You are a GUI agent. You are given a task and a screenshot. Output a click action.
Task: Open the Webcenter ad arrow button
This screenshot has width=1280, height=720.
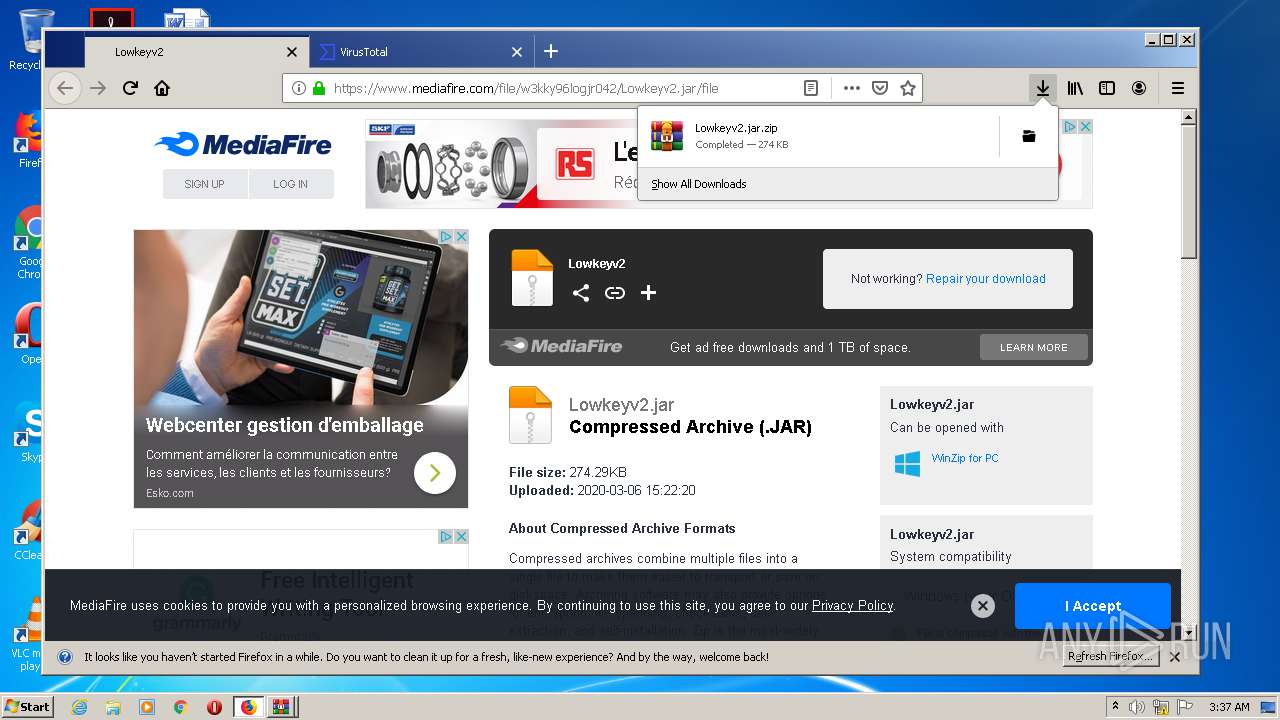point(435,473)
